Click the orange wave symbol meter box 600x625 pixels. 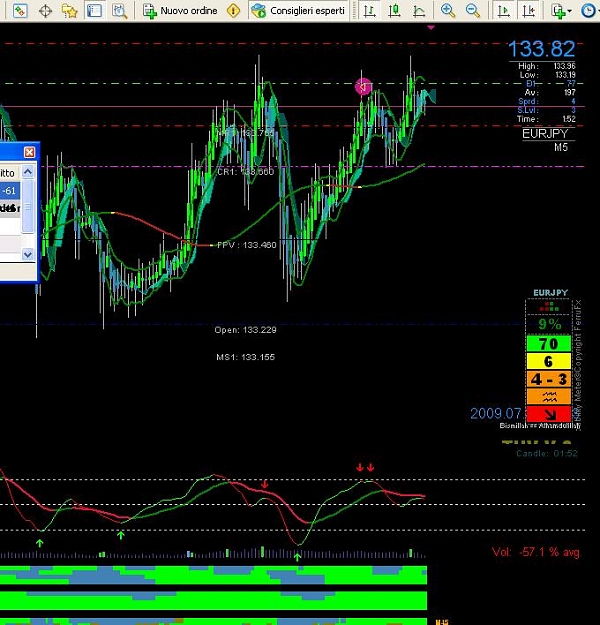(549, 397)
